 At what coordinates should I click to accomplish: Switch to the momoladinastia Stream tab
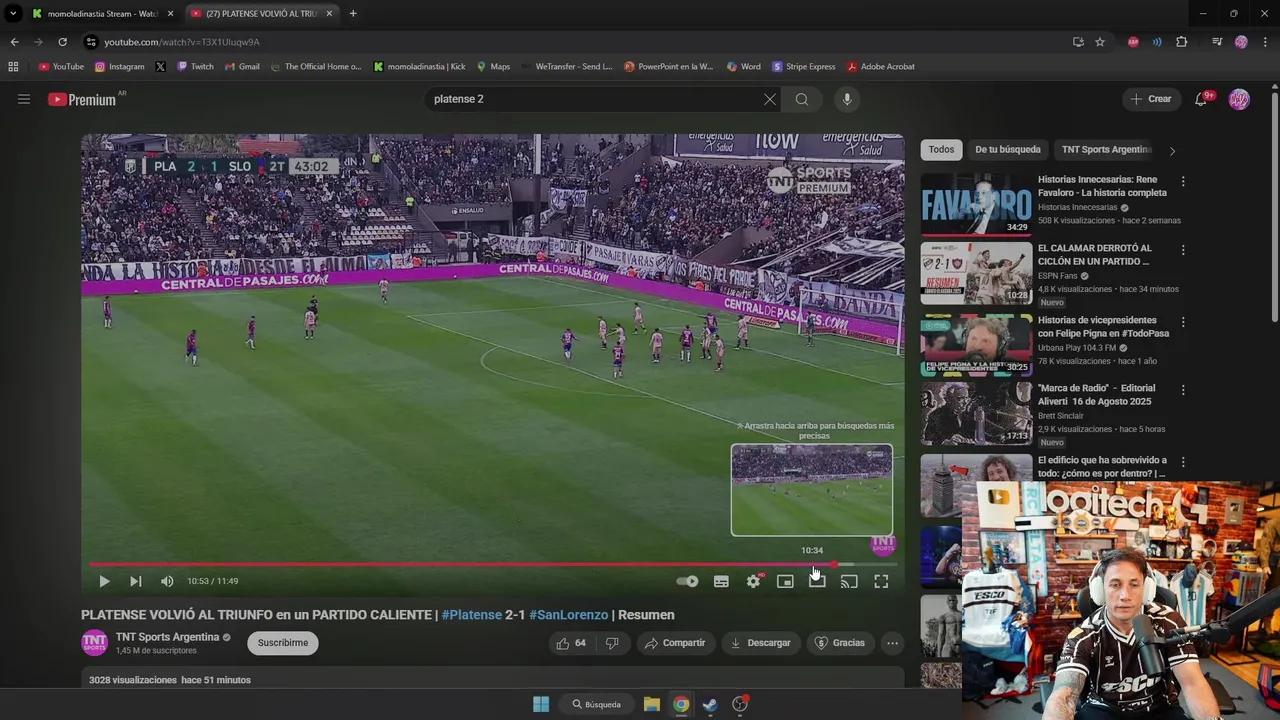[x=103, y=14]
